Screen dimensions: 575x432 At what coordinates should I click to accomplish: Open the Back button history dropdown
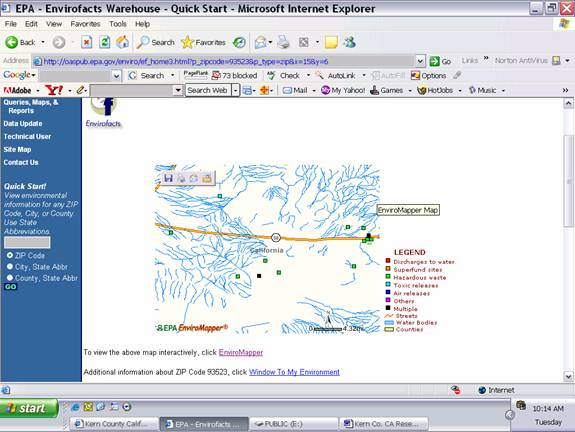(x=43, y=43)
